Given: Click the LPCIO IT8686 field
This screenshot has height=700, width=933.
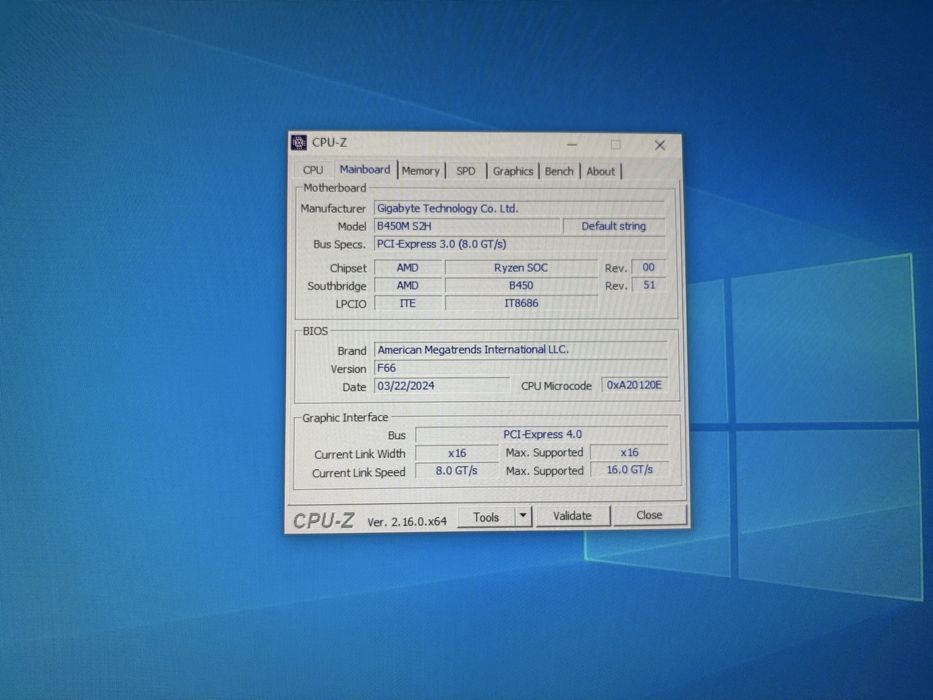Looking at the screenshot, I should (x=521, y=304).
